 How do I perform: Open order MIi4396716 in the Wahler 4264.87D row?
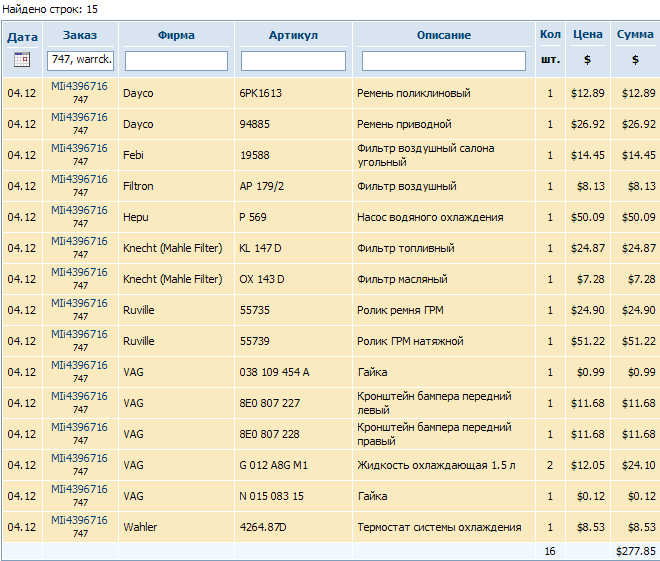tap(80, 520)
